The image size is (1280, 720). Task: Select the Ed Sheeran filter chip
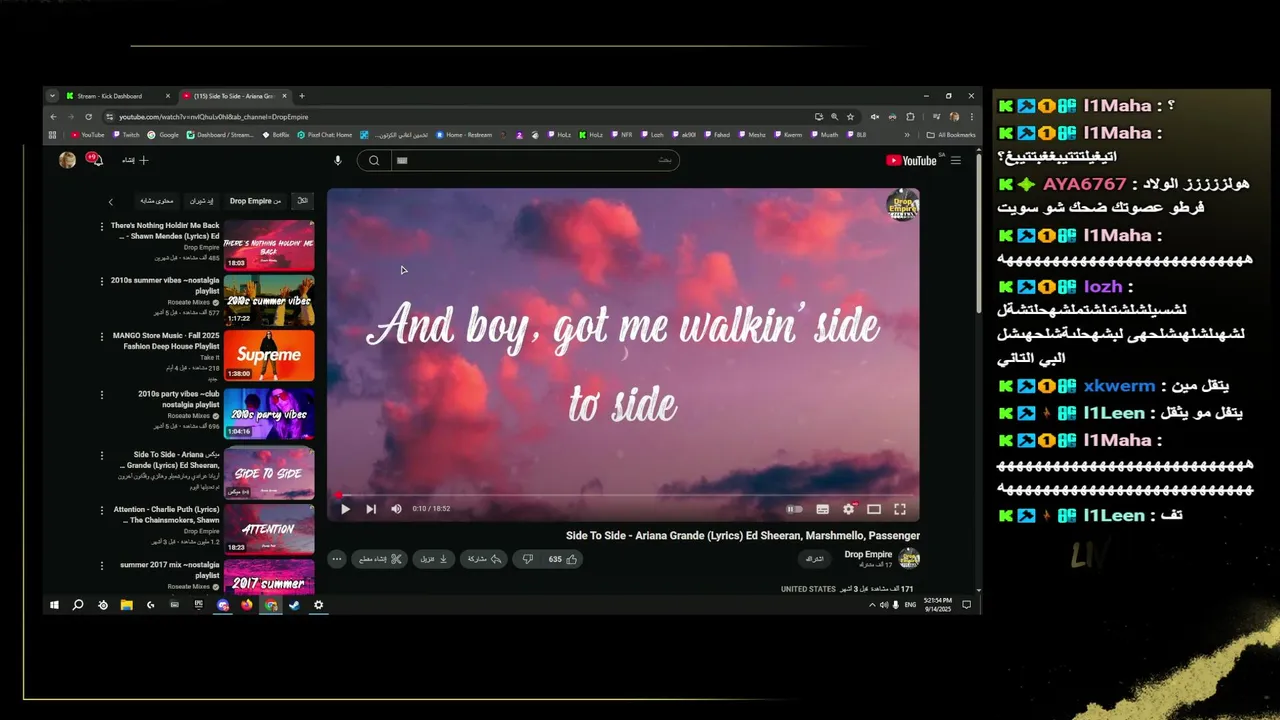click(202, 201)
